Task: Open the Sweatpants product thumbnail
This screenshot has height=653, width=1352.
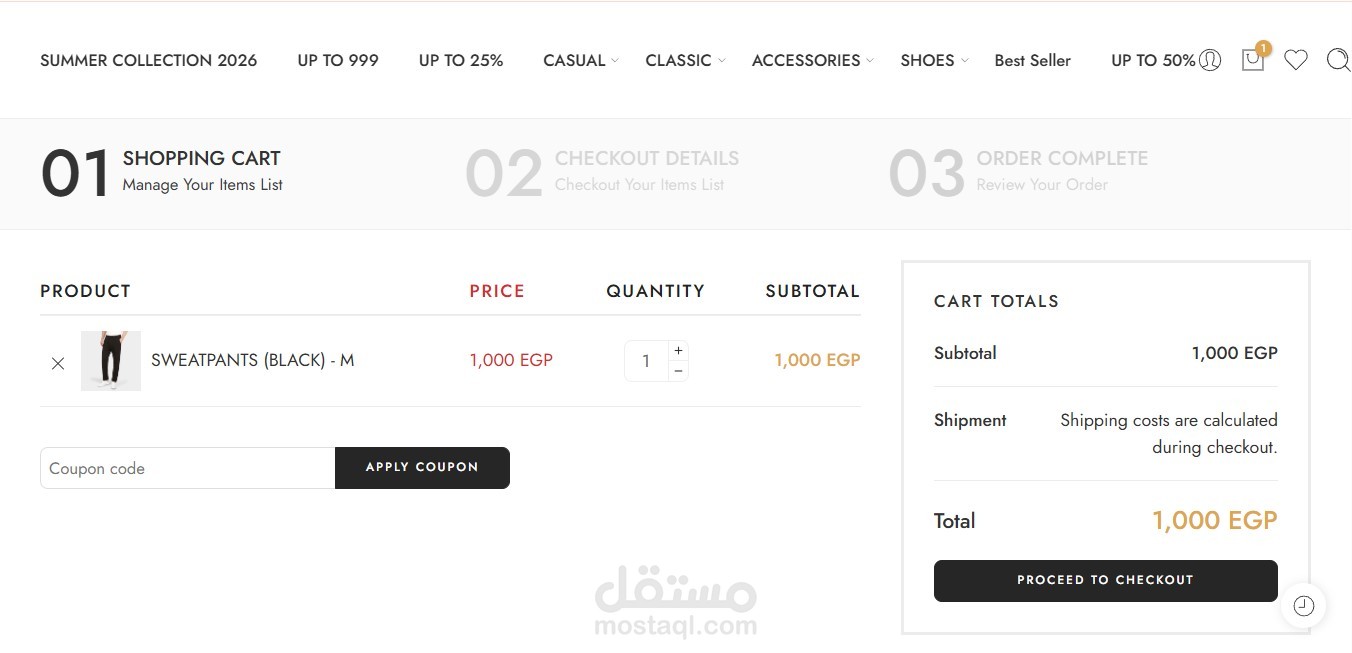Action: (x=111, y=360)
